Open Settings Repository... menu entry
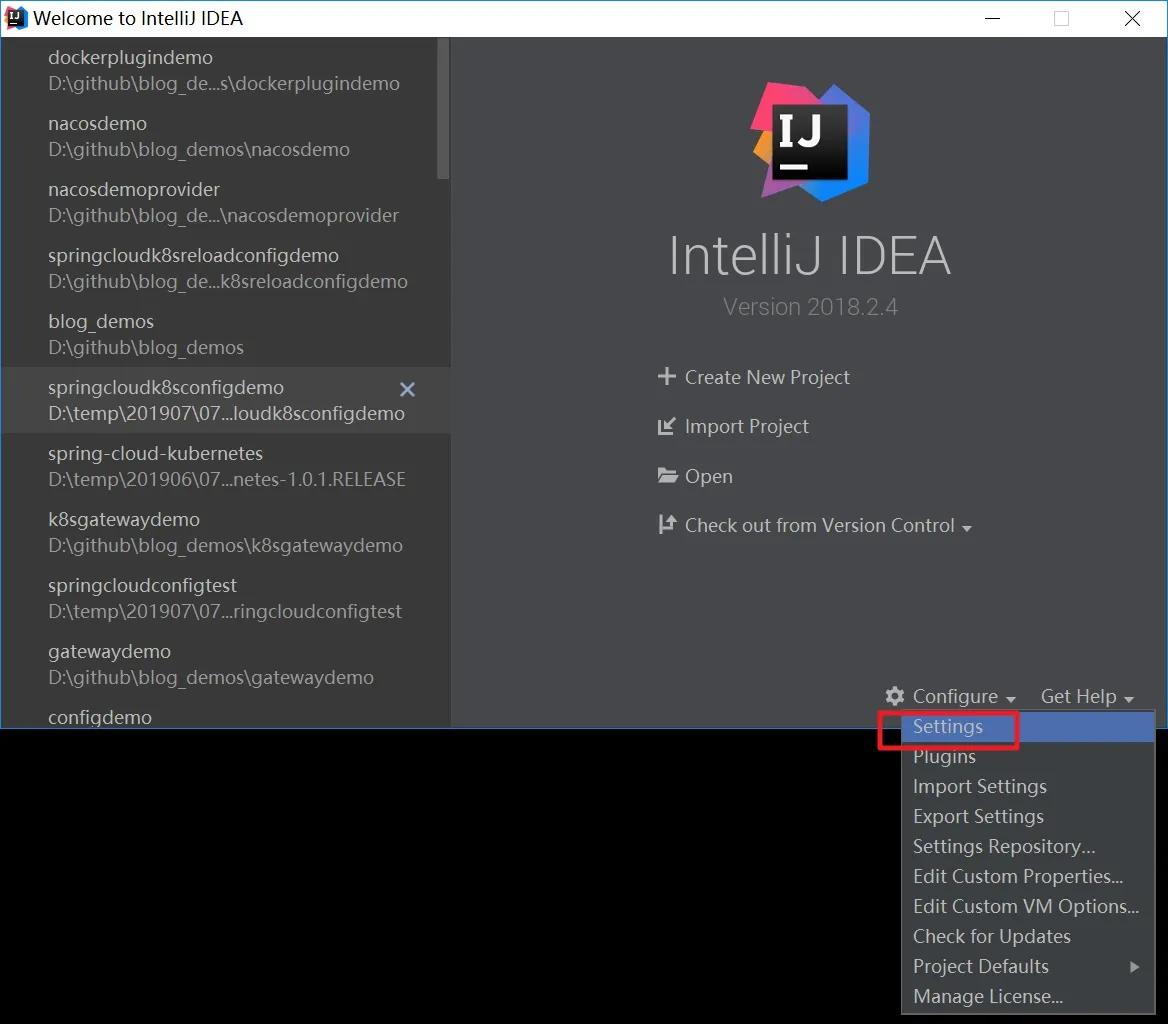 coord(1028,847)
